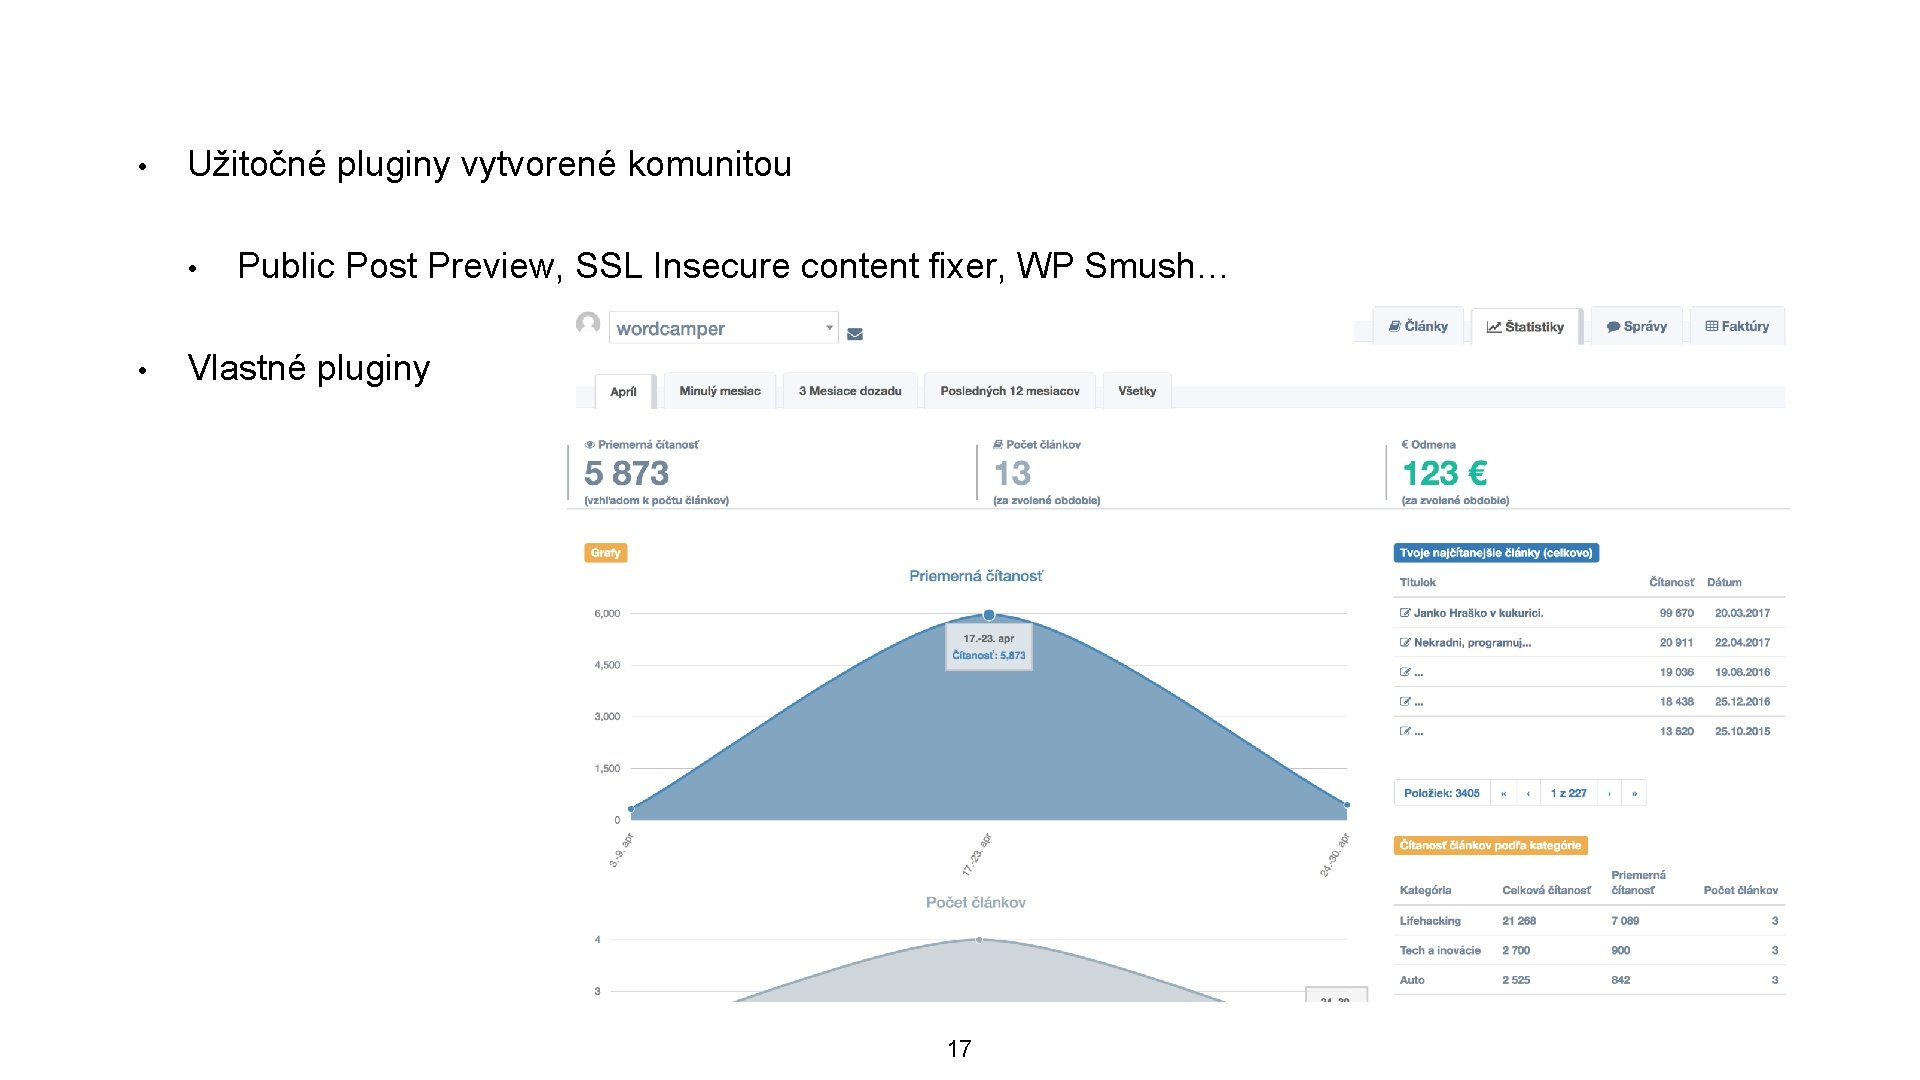Go to the previous pagination page
1920x1080 pixels.
click(x=1528, y=794)
